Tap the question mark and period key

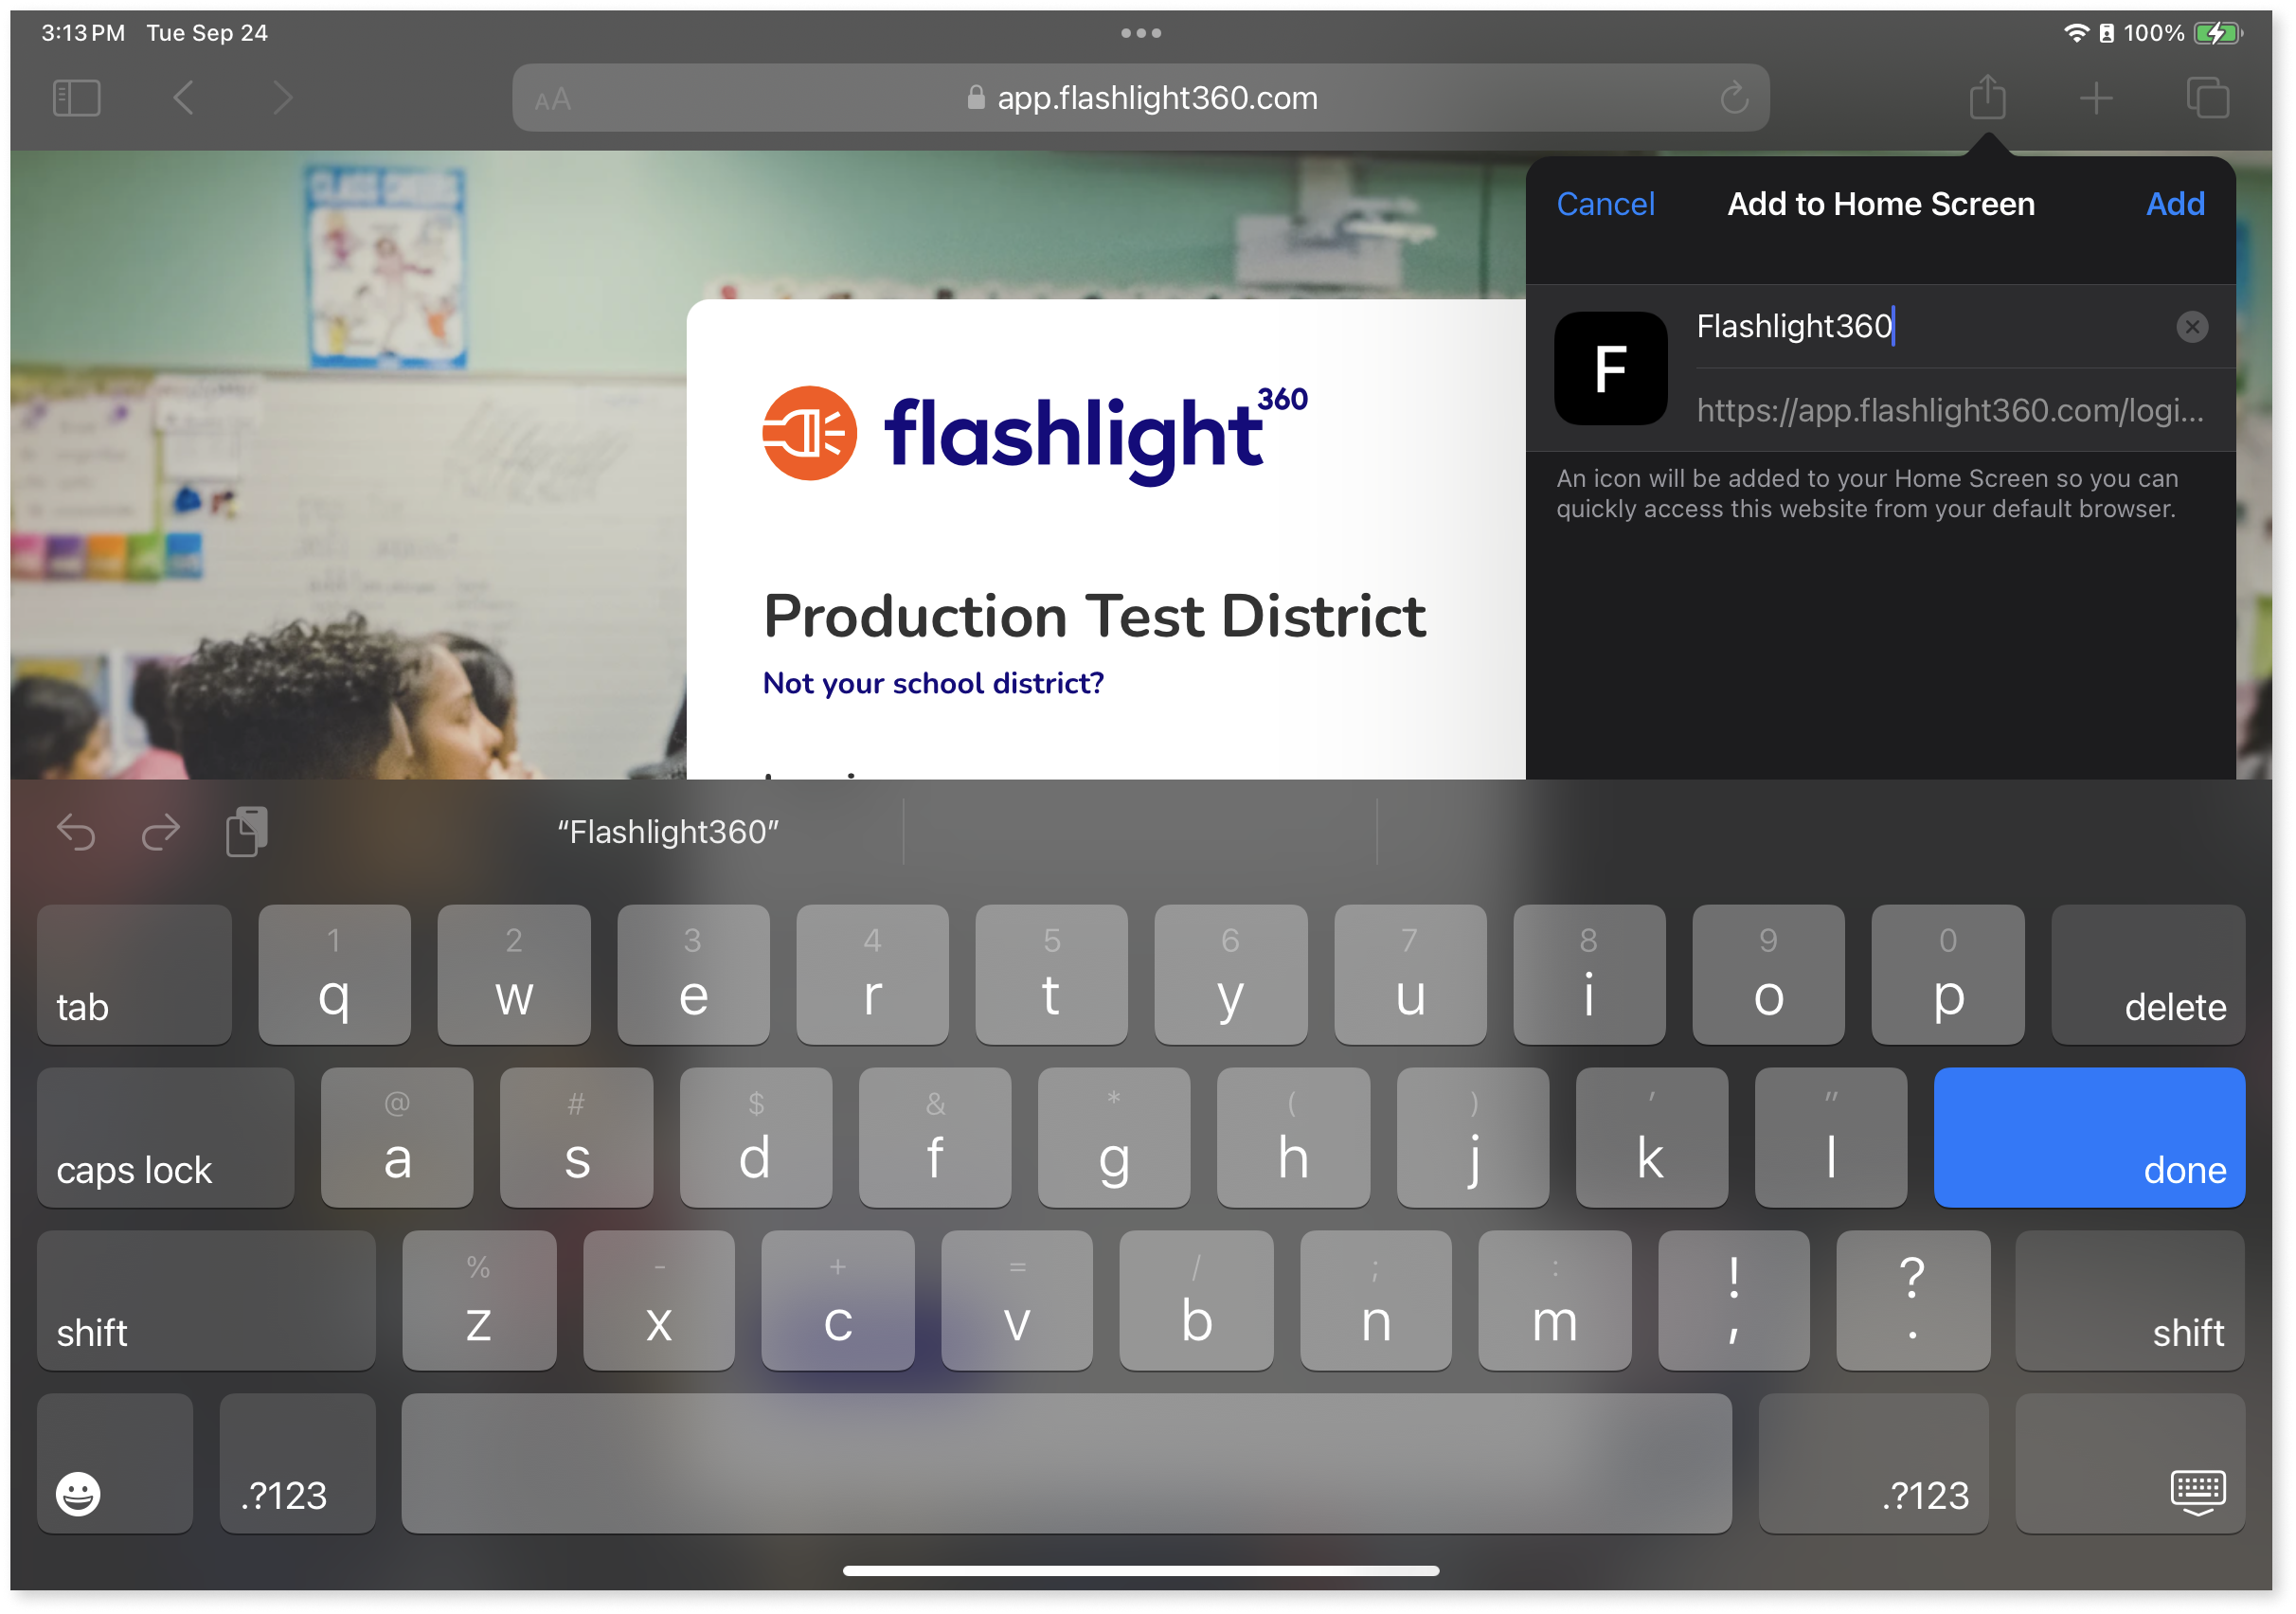(x=1913, y=1301)
